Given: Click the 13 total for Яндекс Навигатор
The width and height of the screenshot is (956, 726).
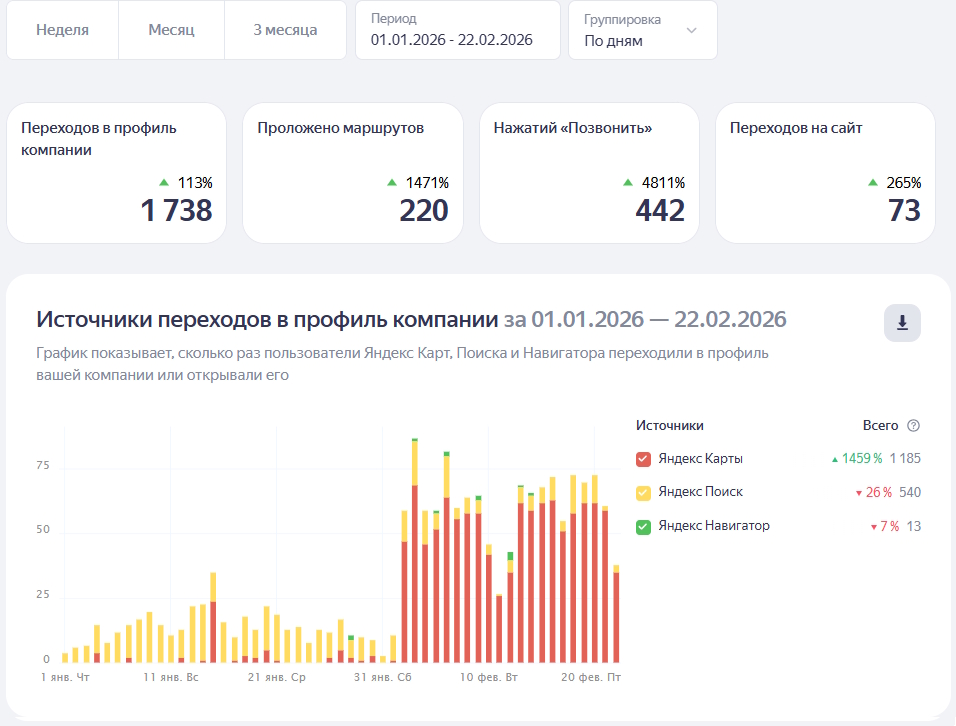Looking at the screenshot, I should [914, 527].
